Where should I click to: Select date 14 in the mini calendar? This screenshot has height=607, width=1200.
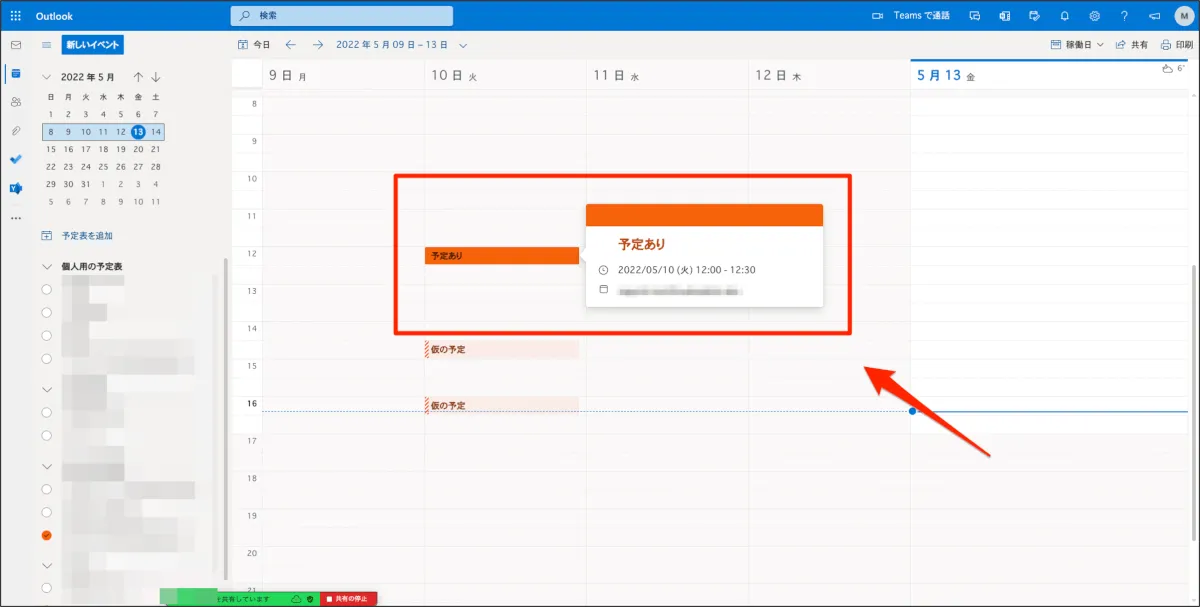pos(155,132)
